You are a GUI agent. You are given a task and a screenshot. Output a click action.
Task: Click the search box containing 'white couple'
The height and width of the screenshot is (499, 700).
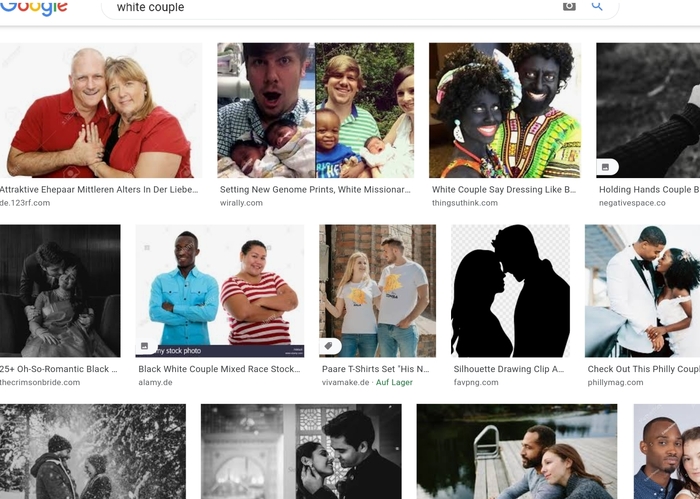coord(330,7)
